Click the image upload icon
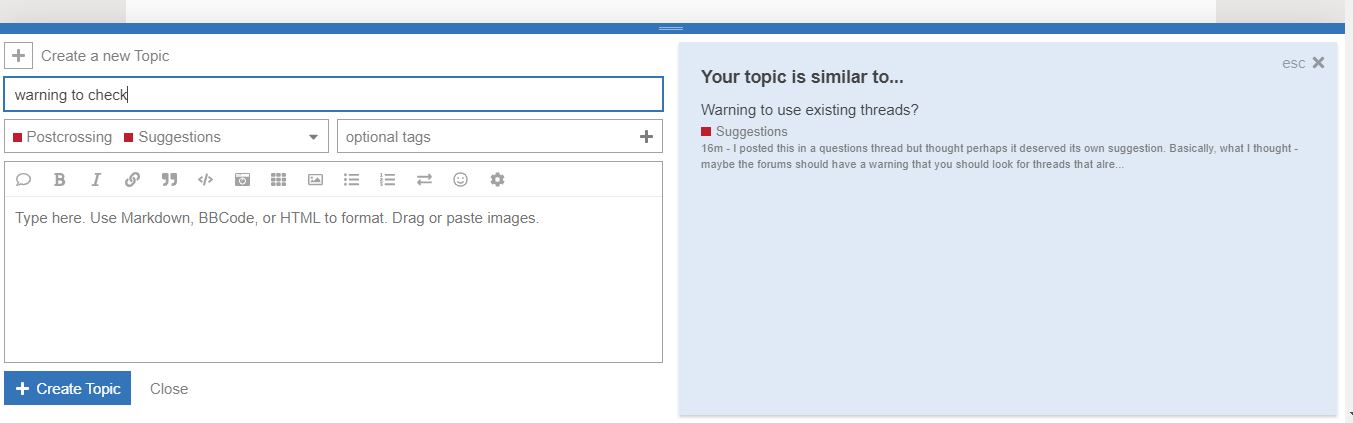 [x=315, y=180]
